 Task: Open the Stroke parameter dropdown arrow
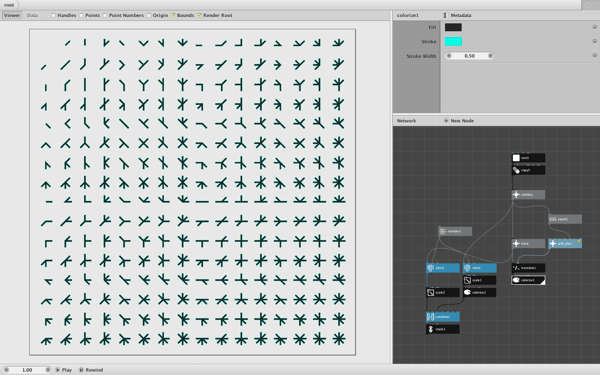coord(595,41)
